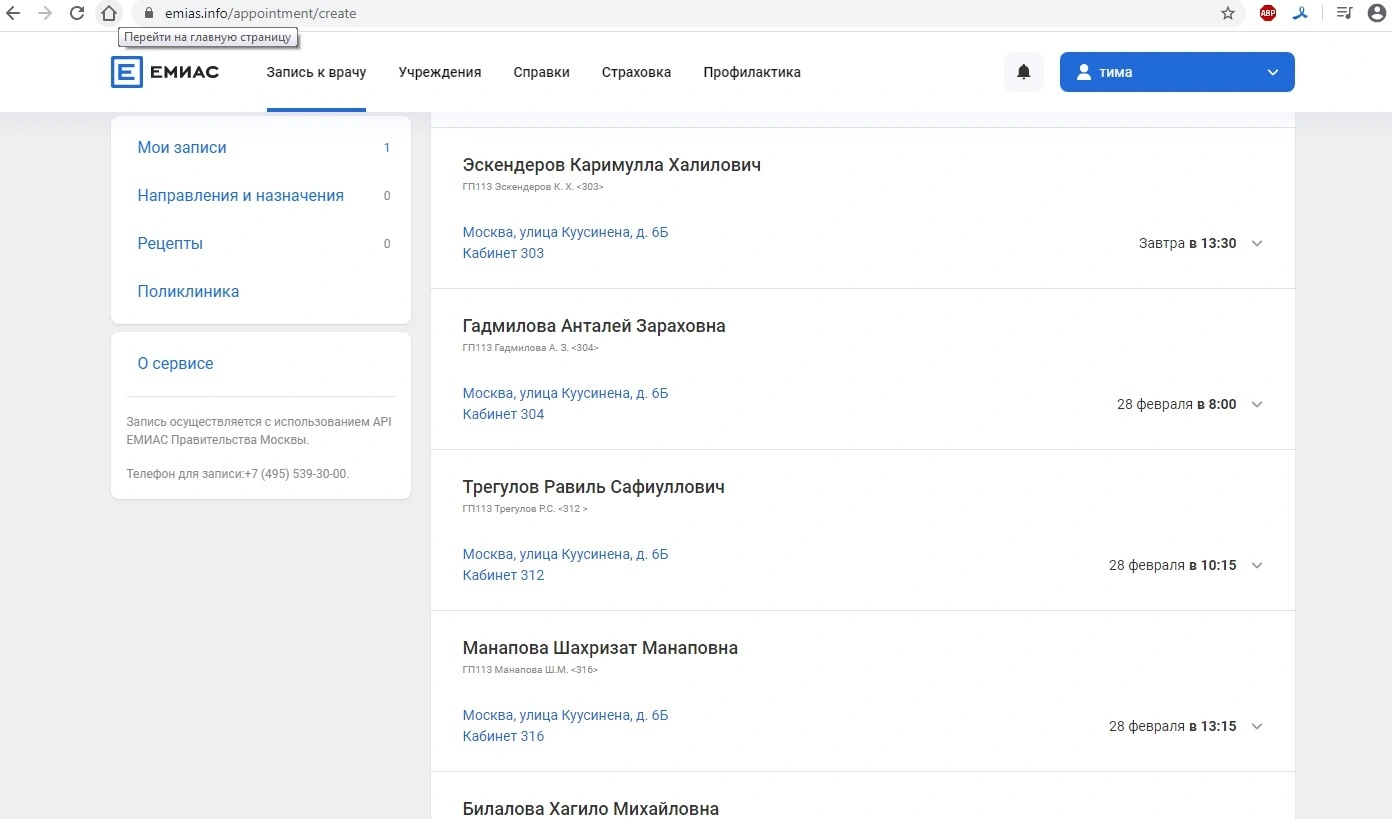Viewport: 1392px width, 819px height.
Task: Click the address link above Кабинет 304
Action: coord(565,393)
